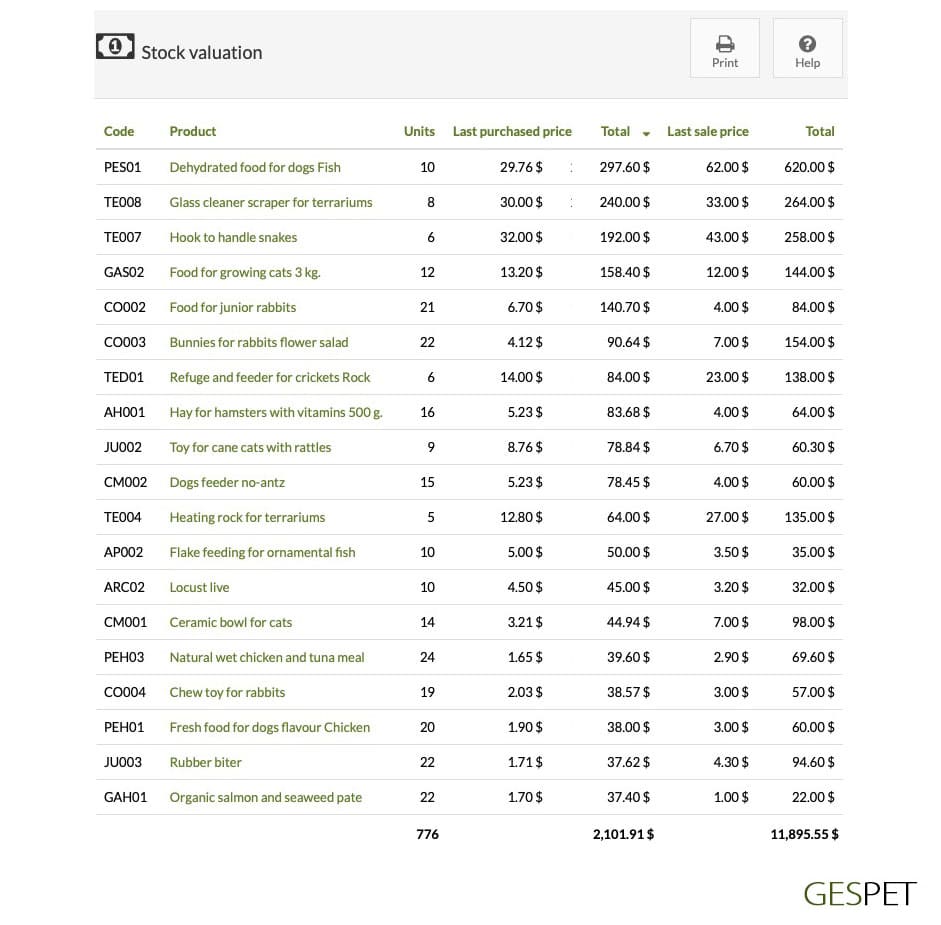The height and width of the screenshot is (925, 941).
Task: Click the Print printer icon
Action: point(724,44)
